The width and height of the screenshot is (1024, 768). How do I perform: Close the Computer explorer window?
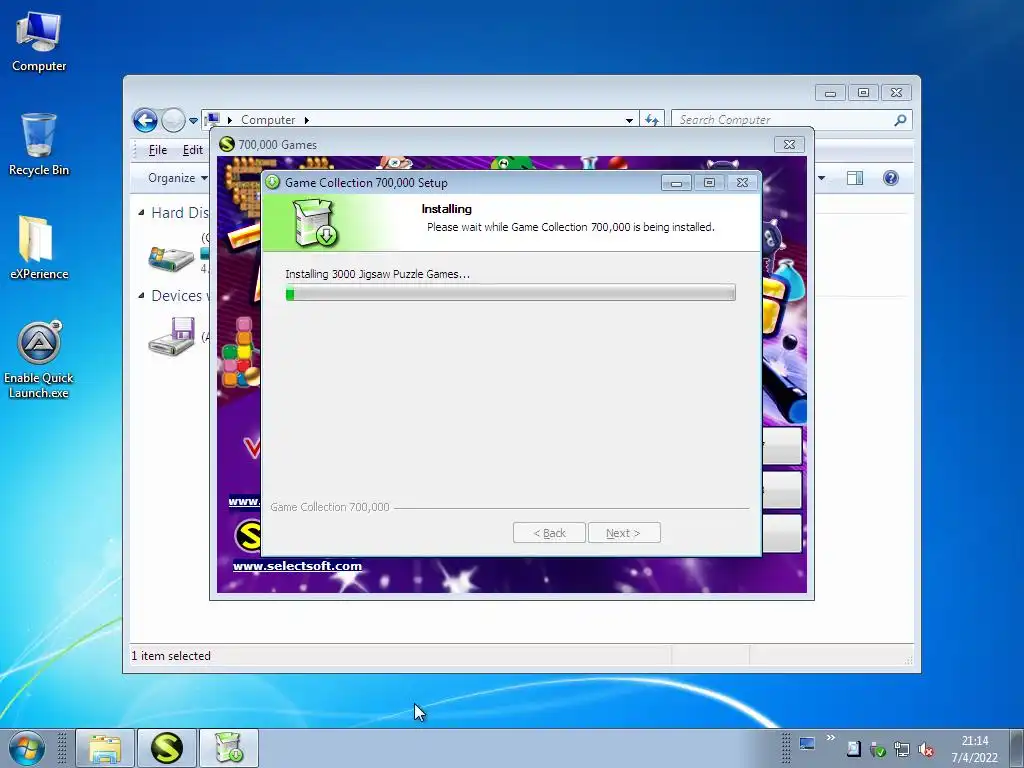click(x=897, y=93)
